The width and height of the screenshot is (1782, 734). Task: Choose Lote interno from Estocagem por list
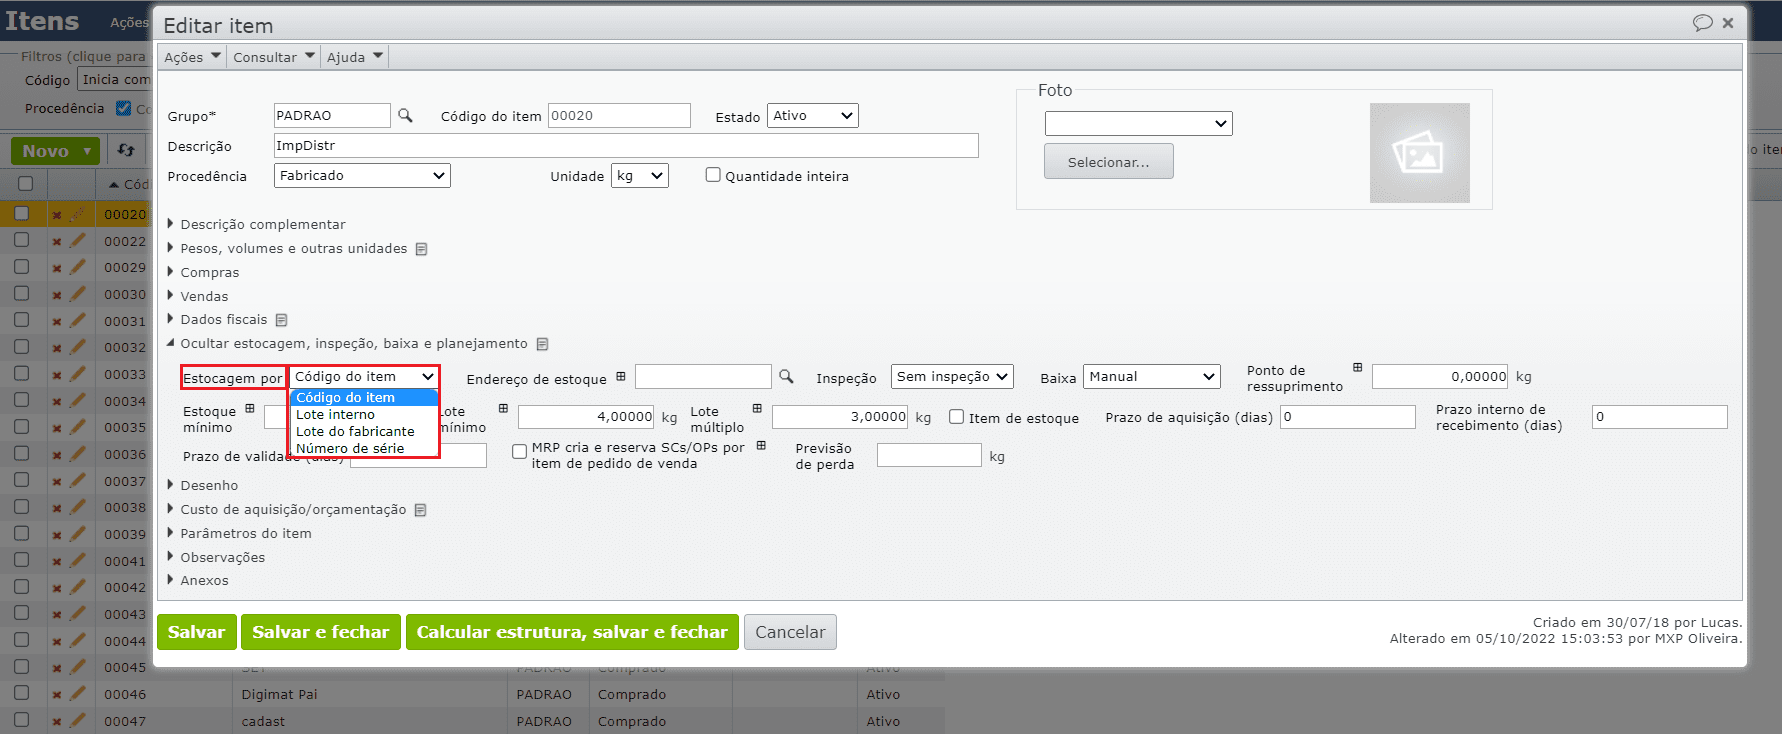pos(364,415)
